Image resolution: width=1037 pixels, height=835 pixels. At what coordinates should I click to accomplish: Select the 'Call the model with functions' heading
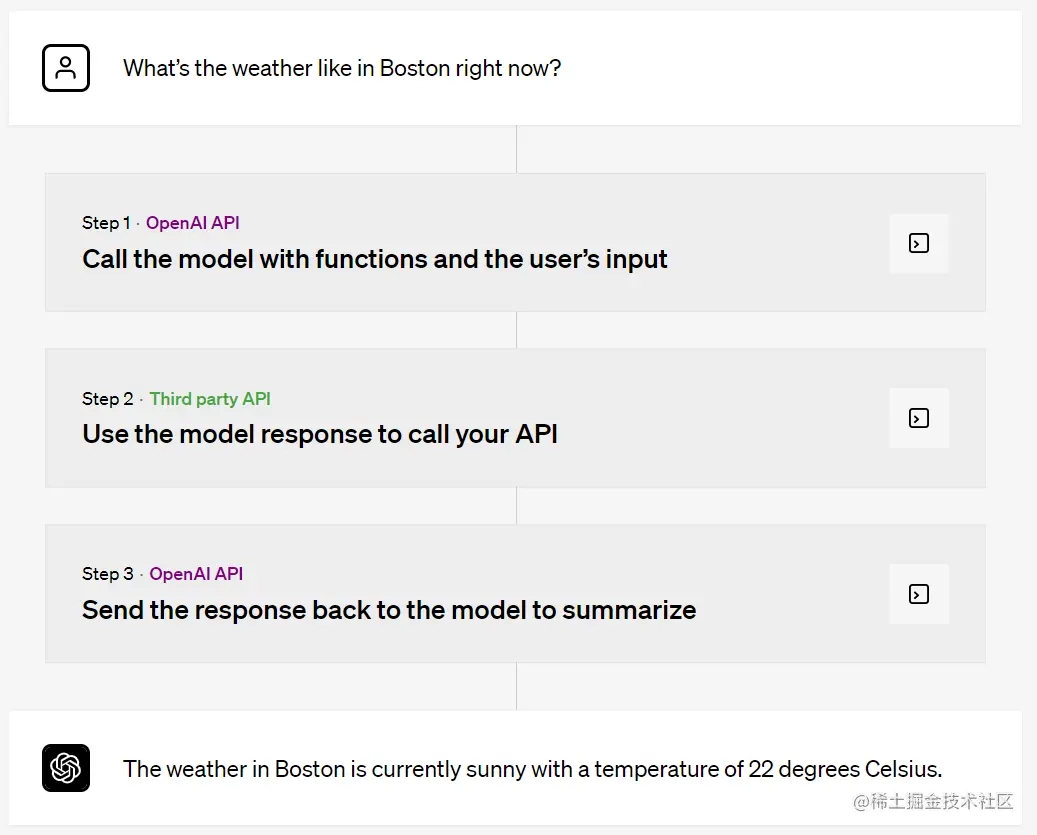coord(374,259)
